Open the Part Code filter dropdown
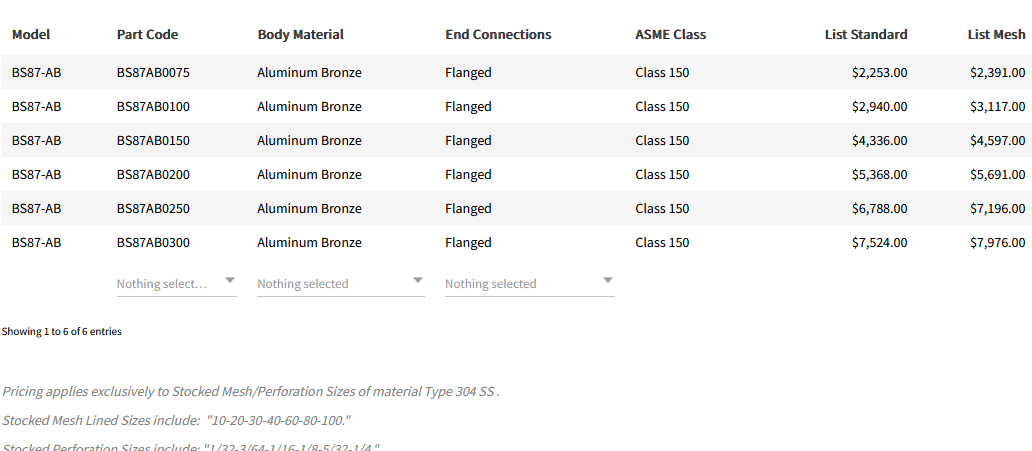Viewport: 1032px width, 451px height. click(165, 283)
